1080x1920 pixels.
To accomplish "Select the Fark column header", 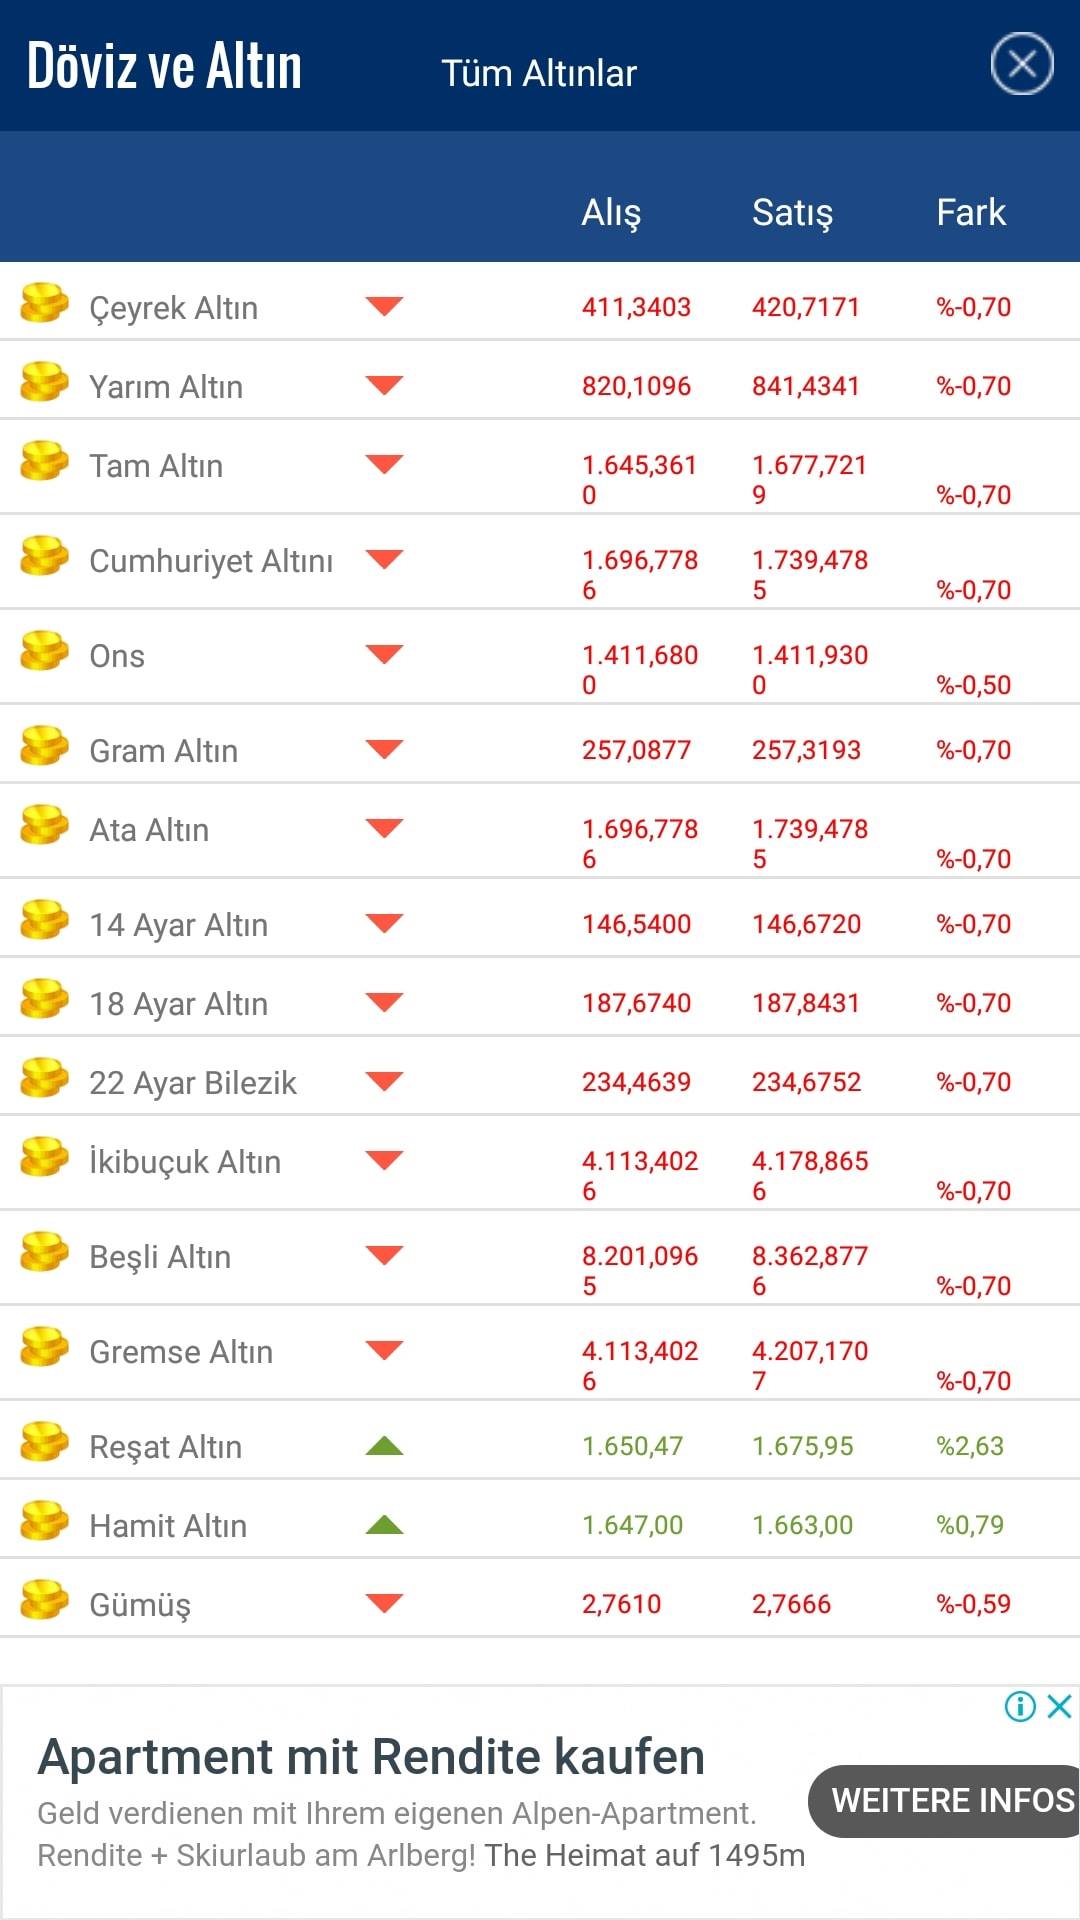I will pos(970,212).
